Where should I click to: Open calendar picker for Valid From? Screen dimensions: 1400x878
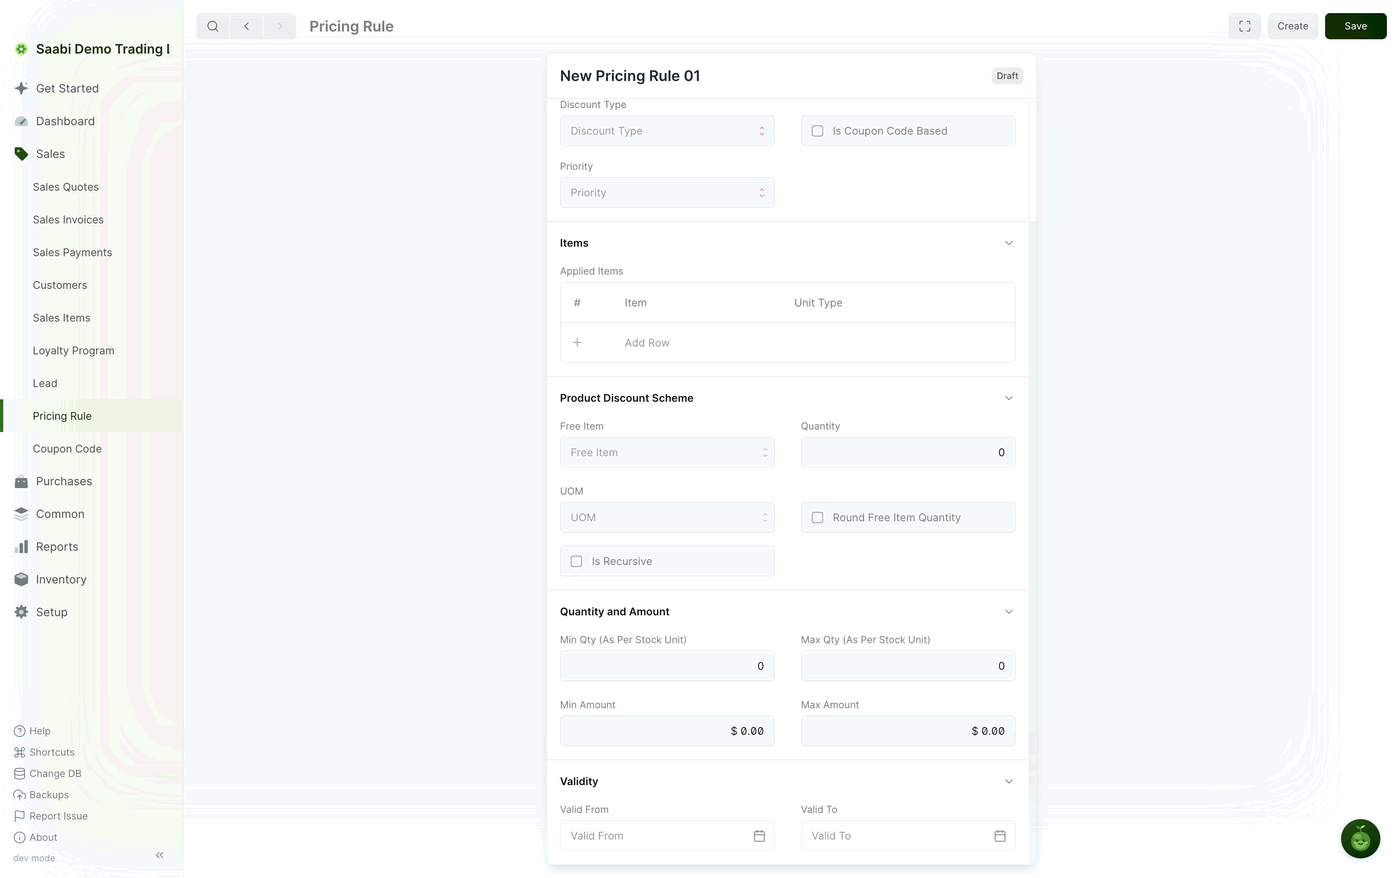point(759,836)
